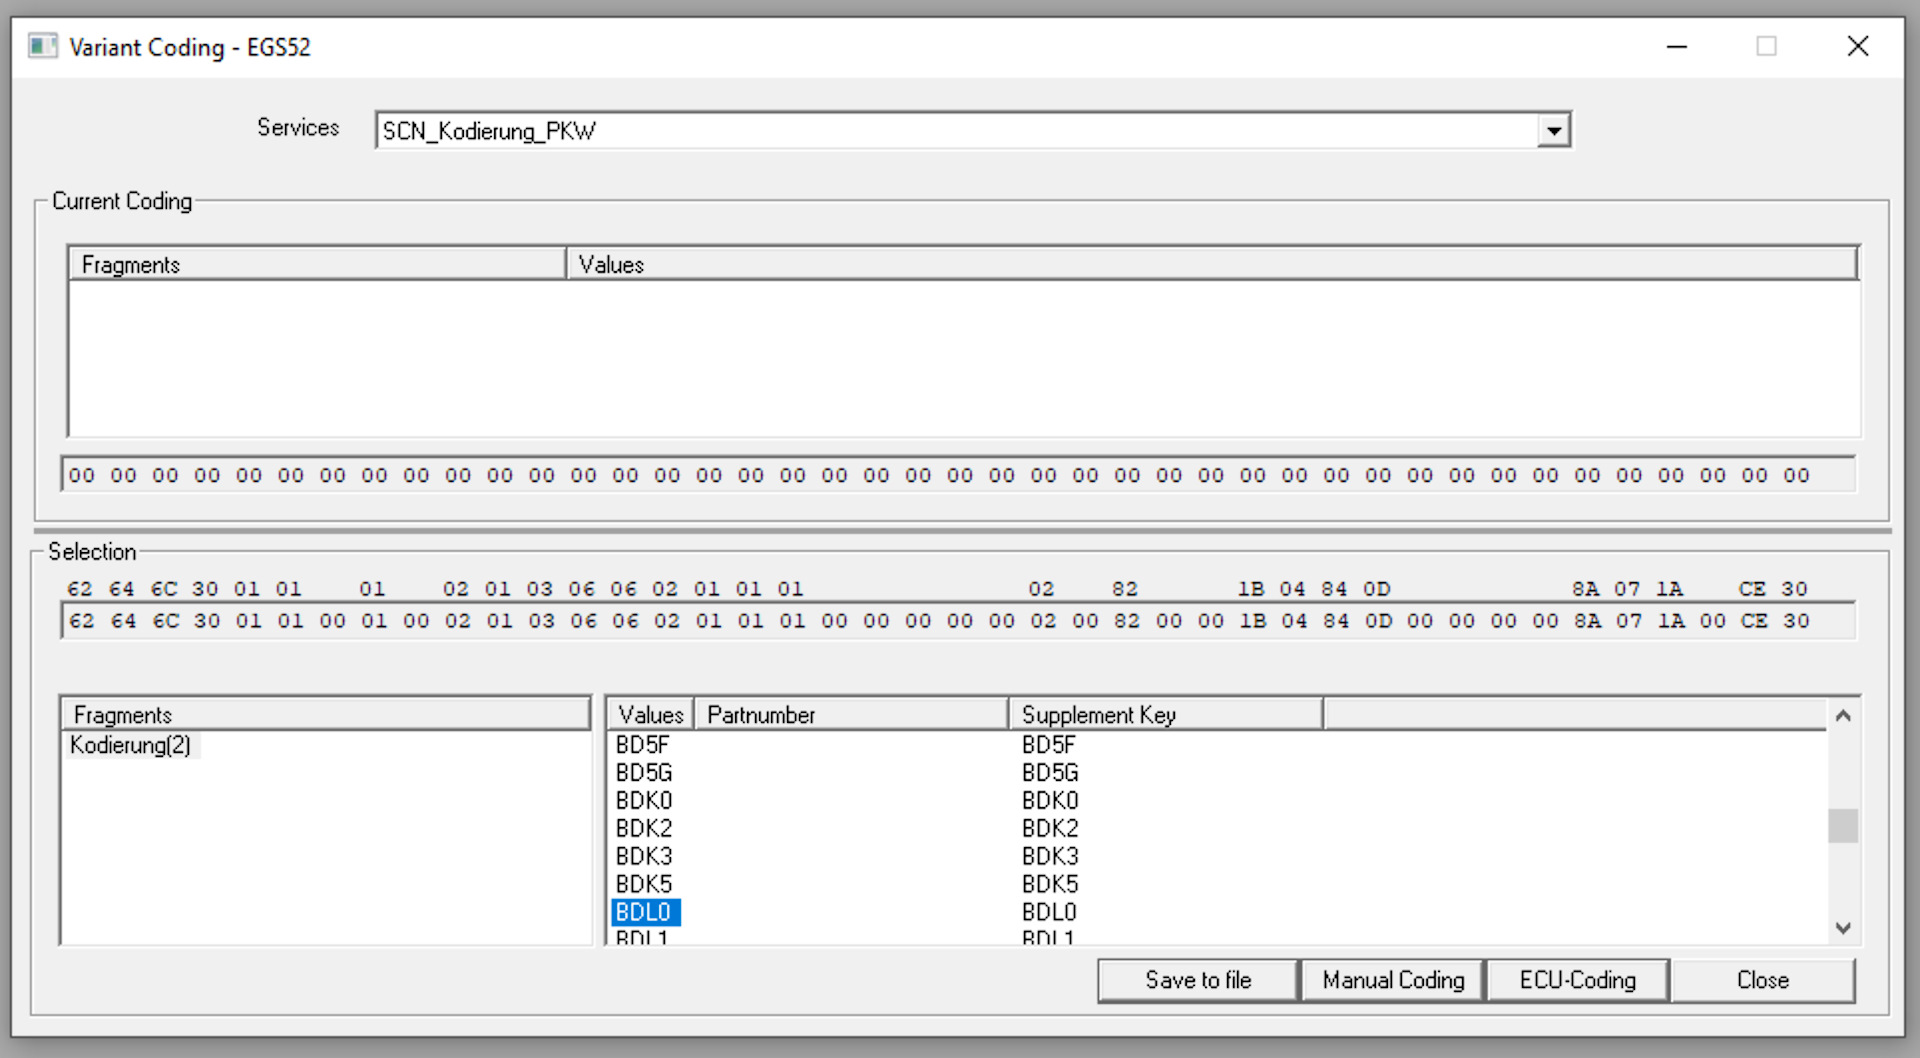Select highlighted value BDL0
The image size is (1920, 1058).
(645, 912)
